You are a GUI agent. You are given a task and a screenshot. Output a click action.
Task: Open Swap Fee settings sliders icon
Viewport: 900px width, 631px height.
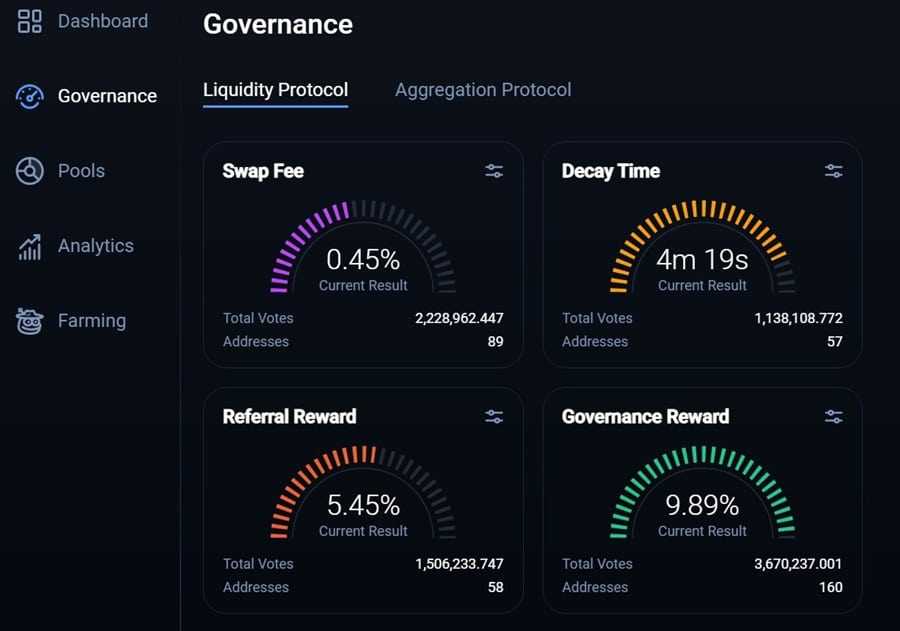[494, 171]
